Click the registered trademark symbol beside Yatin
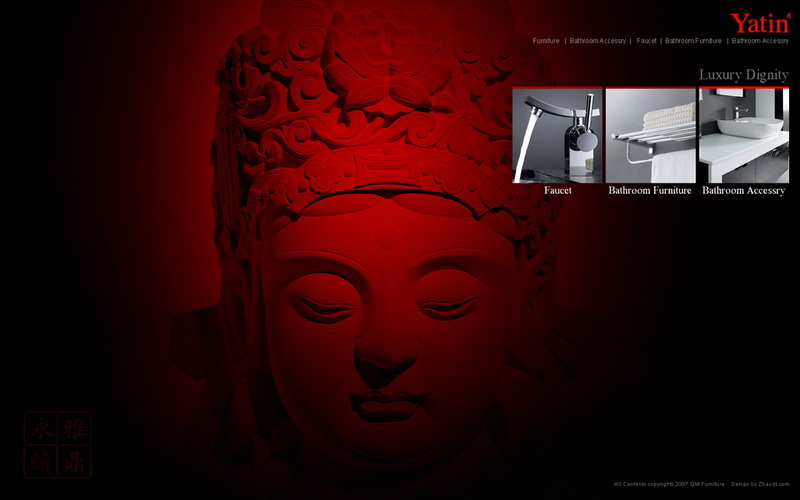Screen dimensions: 800x500 click(x=788, y=16)
